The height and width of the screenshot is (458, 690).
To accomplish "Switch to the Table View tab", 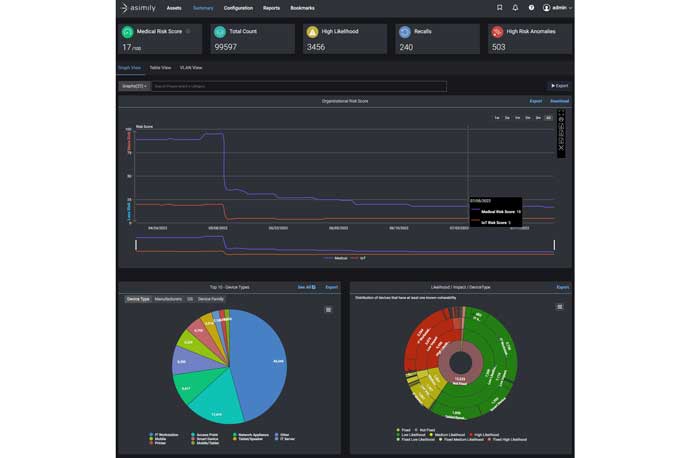I will tap(160, 68).
